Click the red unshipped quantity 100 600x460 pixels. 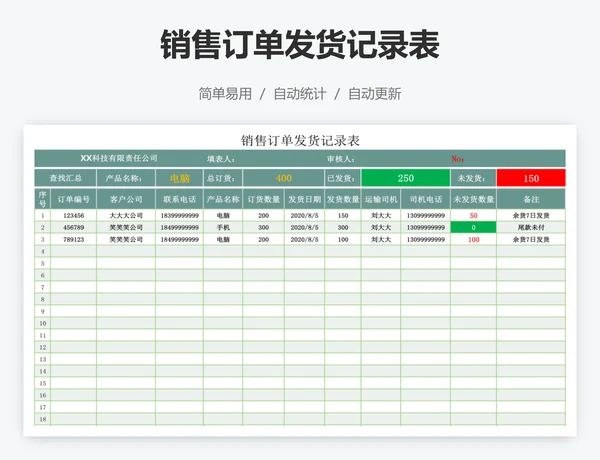(x=473, y=240)
